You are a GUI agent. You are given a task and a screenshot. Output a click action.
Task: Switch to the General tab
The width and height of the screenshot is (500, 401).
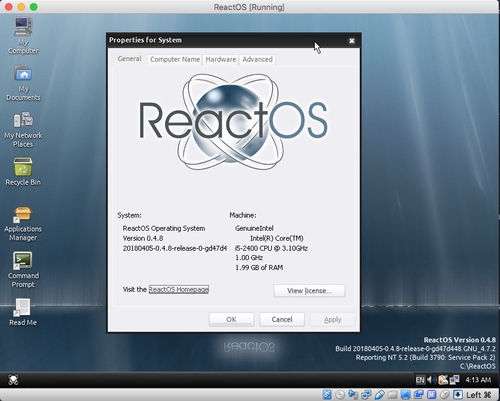click(129, 59)
